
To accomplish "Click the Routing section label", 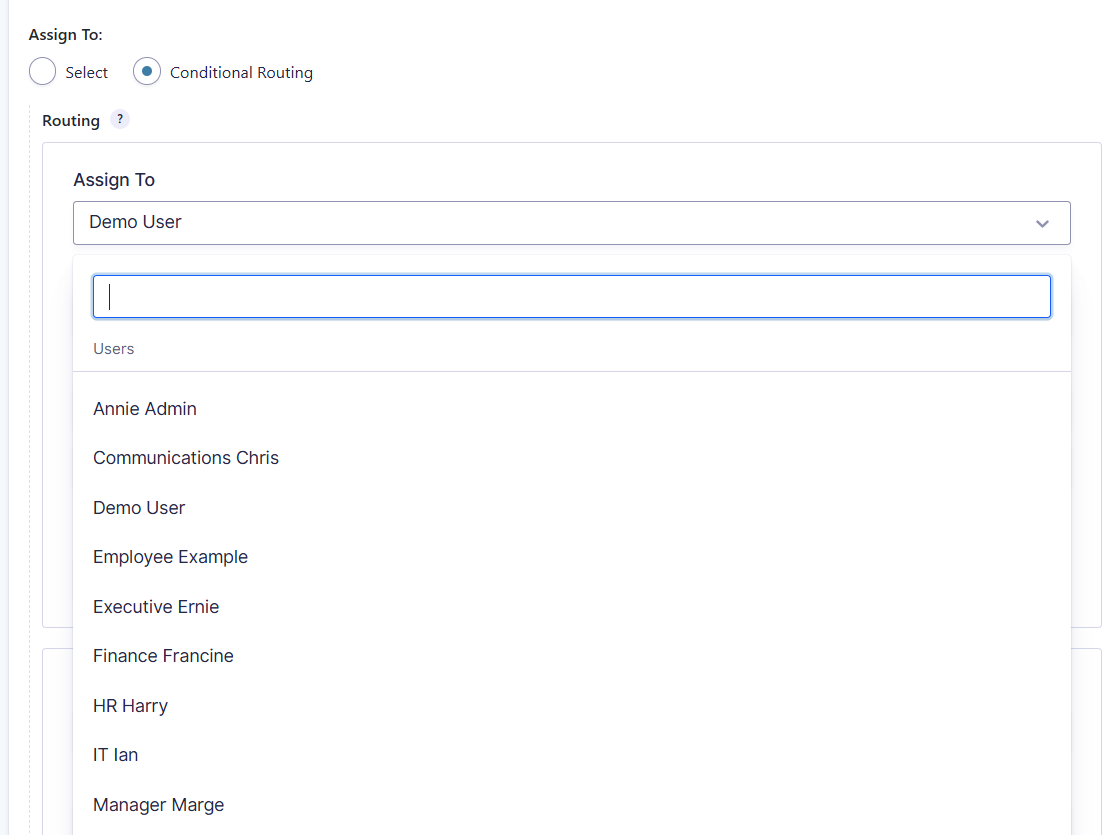I will pos(71,121).
